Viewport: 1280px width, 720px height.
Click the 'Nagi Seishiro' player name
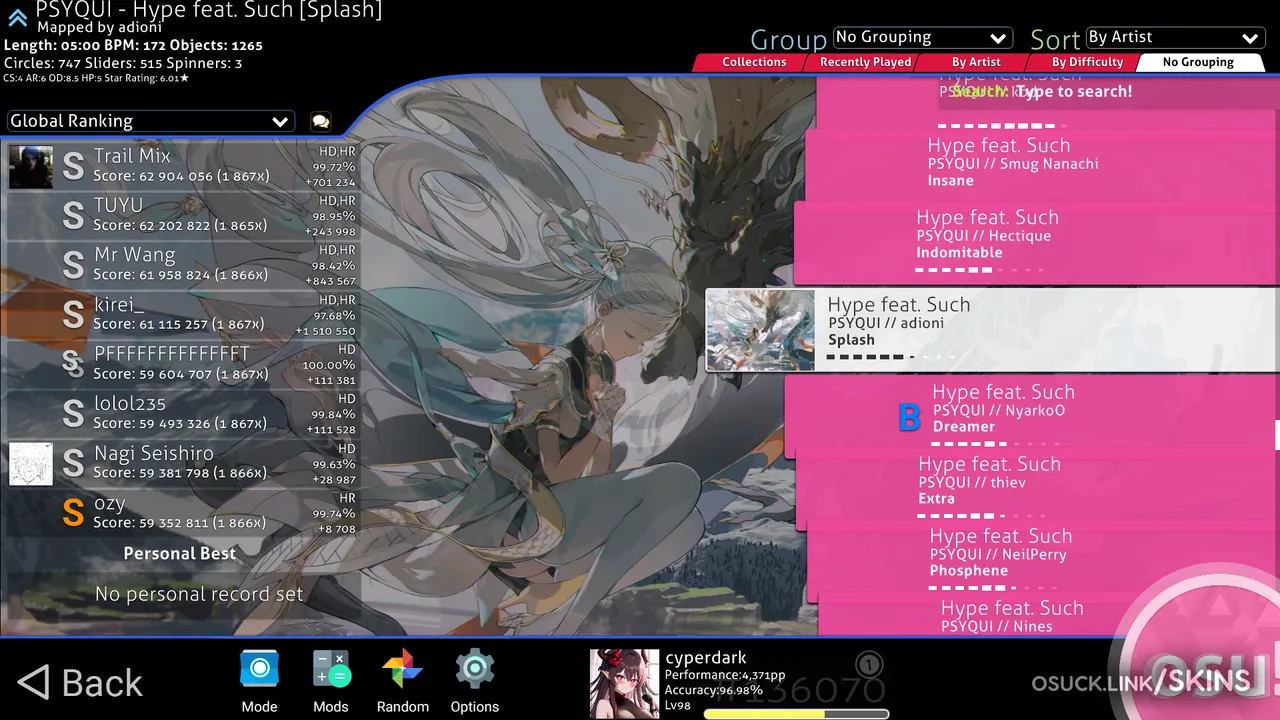coord(153,453)
